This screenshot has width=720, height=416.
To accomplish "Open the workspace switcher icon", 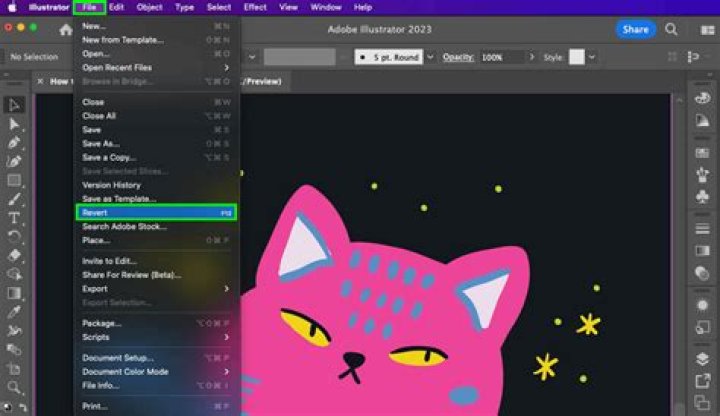I will (707, 30).
